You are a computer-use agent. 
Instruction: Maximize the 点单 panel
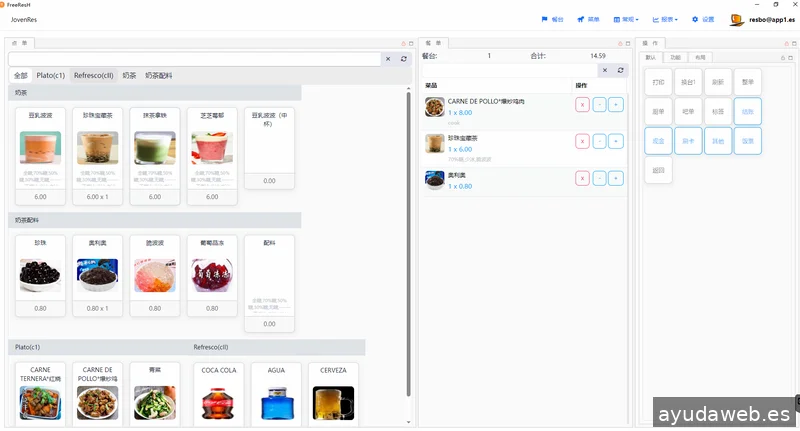click(x=411, y=43)
